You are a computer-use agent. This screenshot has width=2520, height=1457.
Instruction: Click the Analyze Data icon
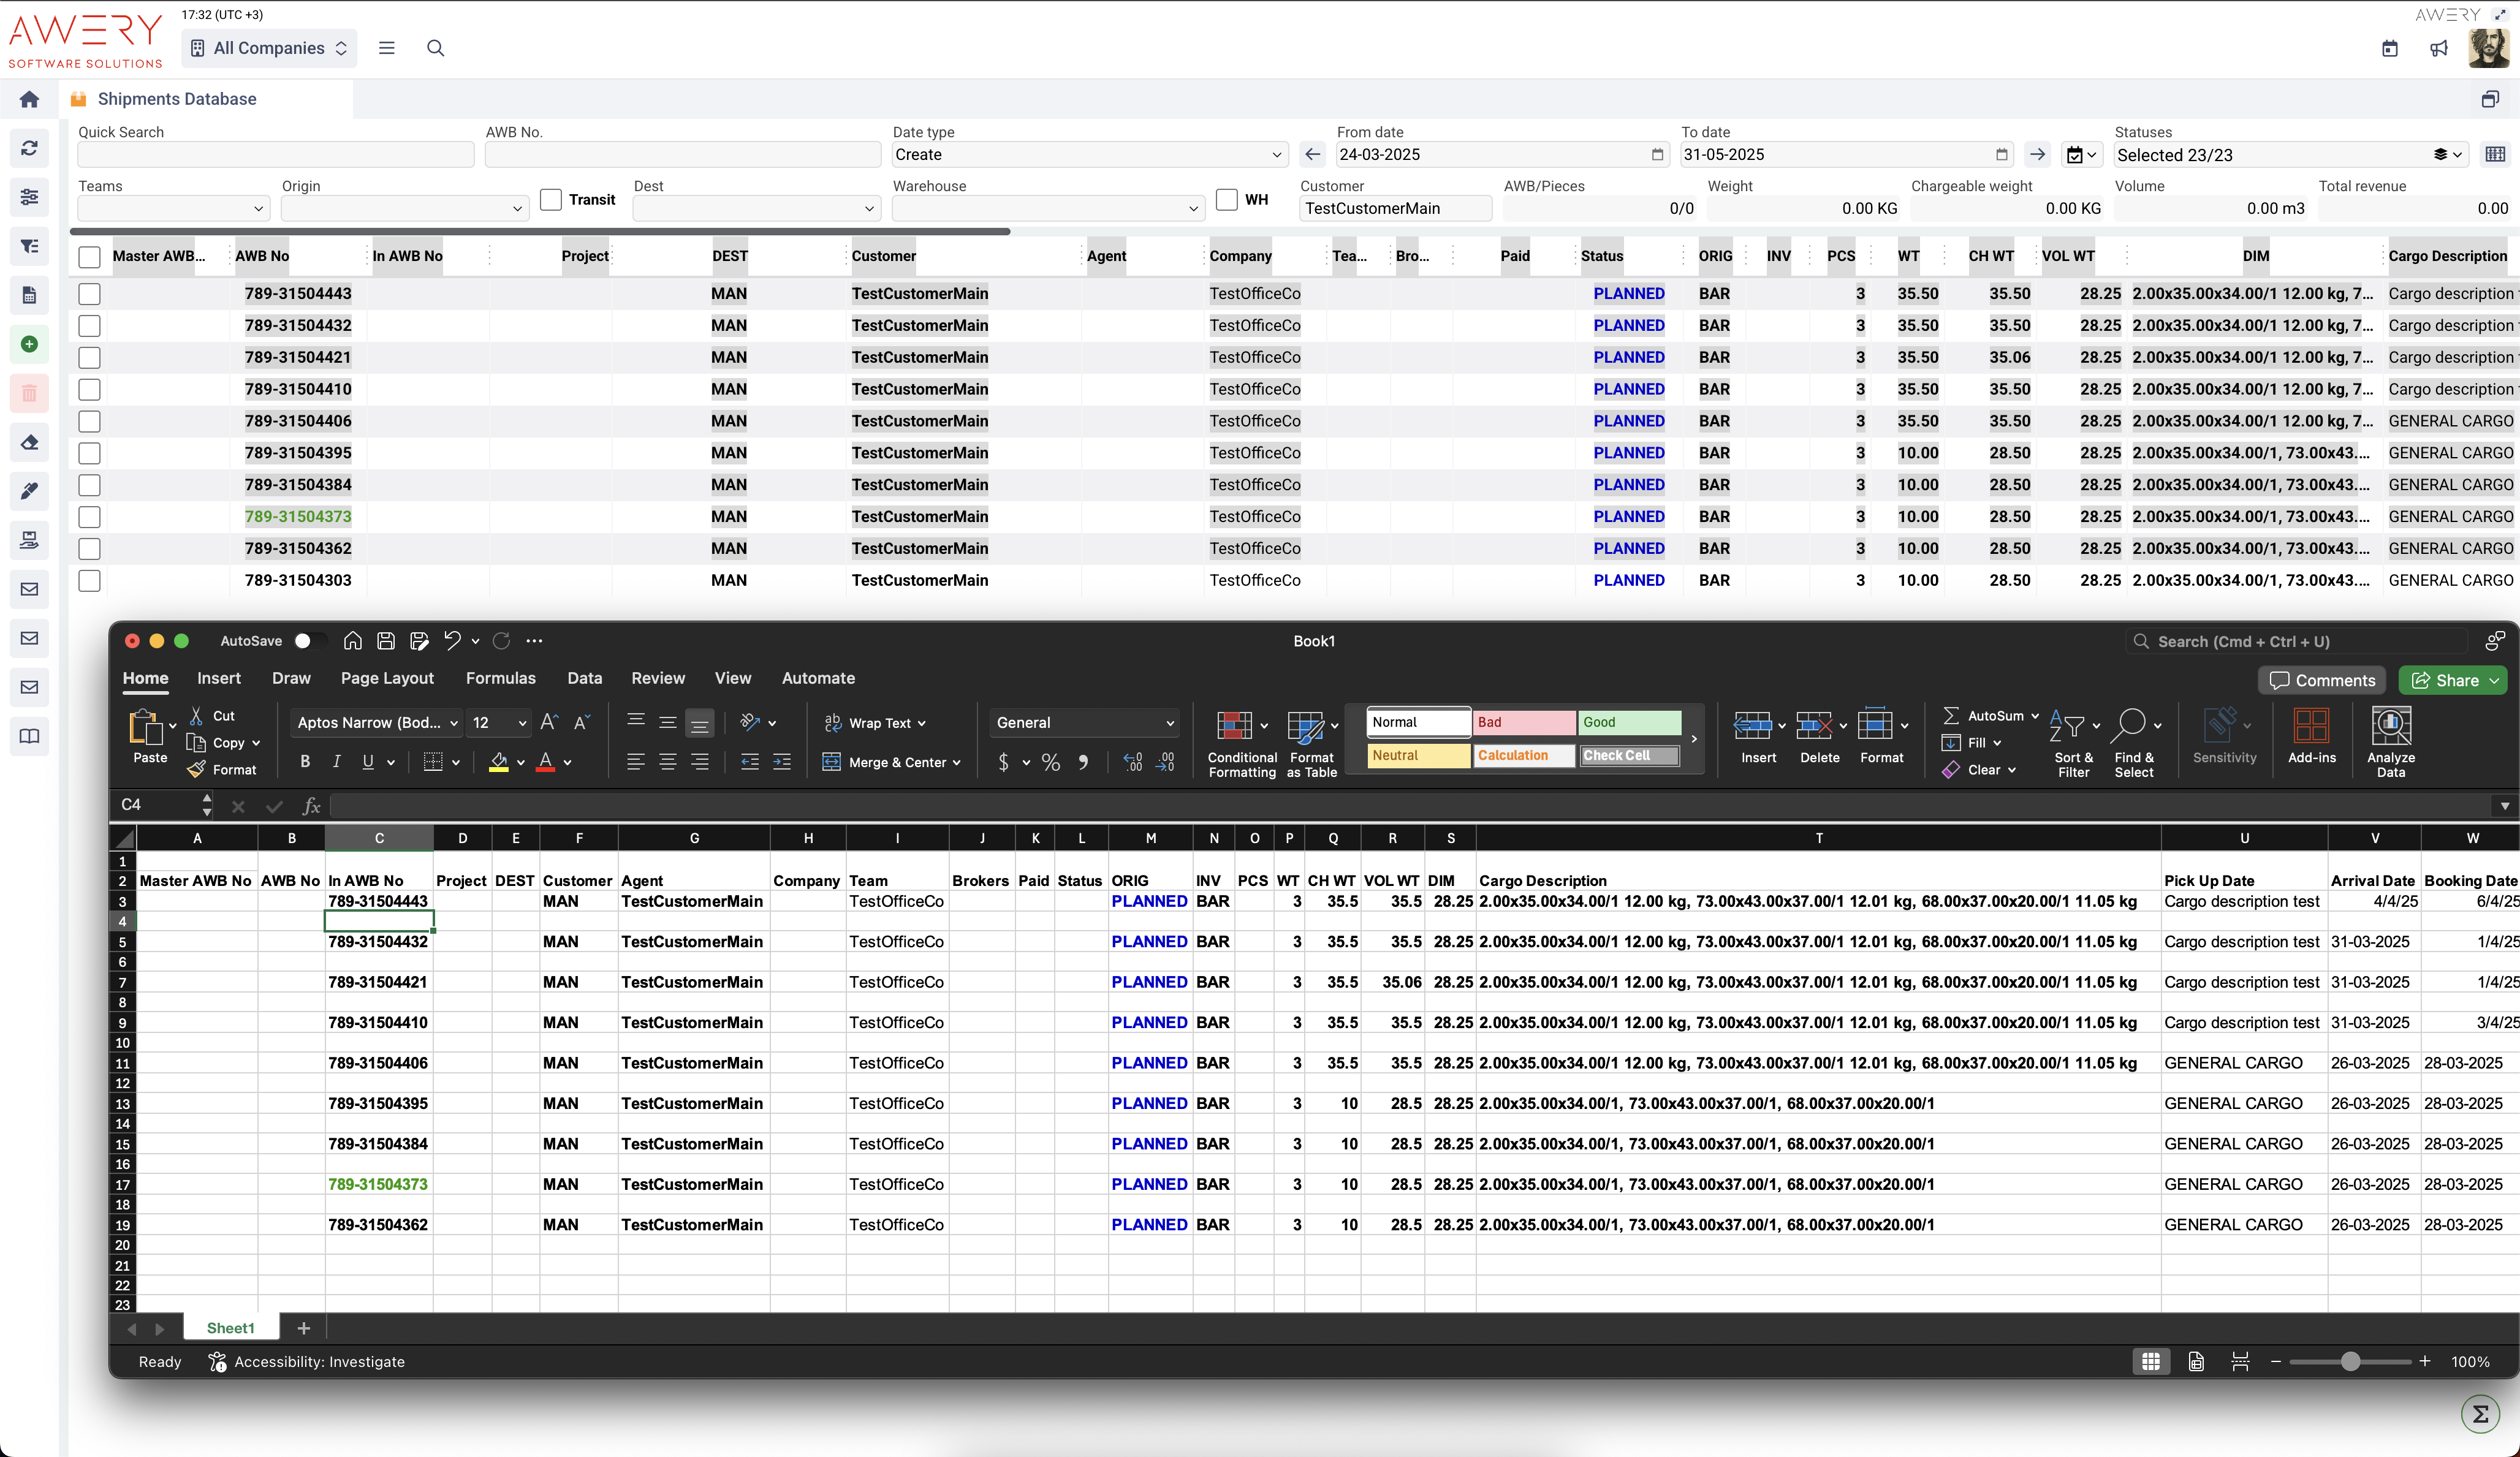tap(2390, 727)
